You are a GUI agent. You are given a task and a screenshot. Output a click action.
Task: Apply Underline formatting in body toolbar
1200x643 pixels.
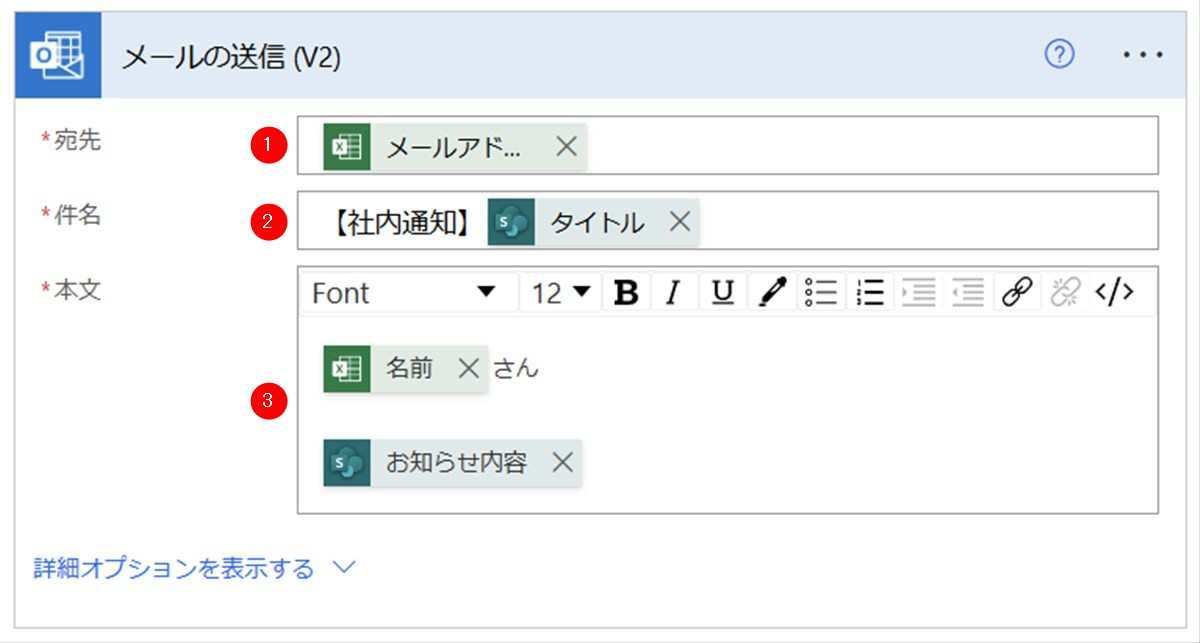click(722, 293)
